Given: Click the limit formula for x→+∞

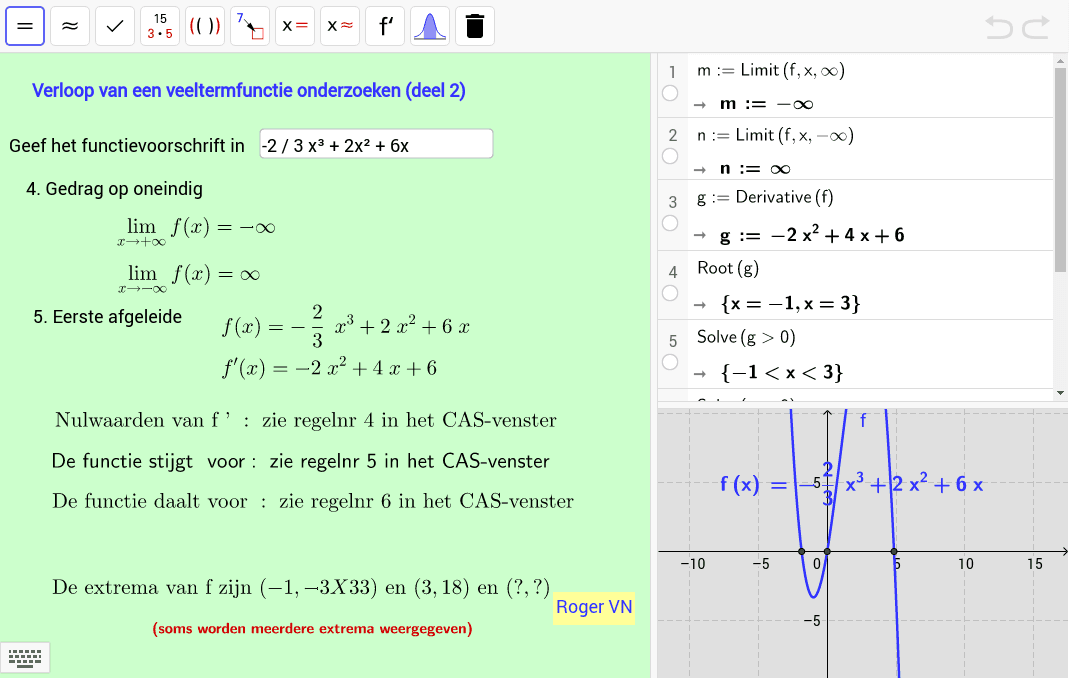Looking at the screenshot, I should click(197, 231).
